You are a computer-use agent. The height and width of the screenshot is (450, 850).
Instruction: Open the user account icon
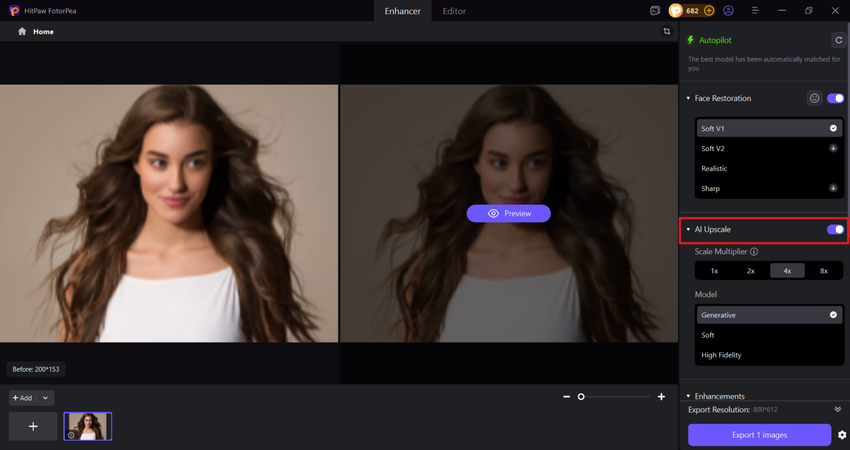(728, 10)
